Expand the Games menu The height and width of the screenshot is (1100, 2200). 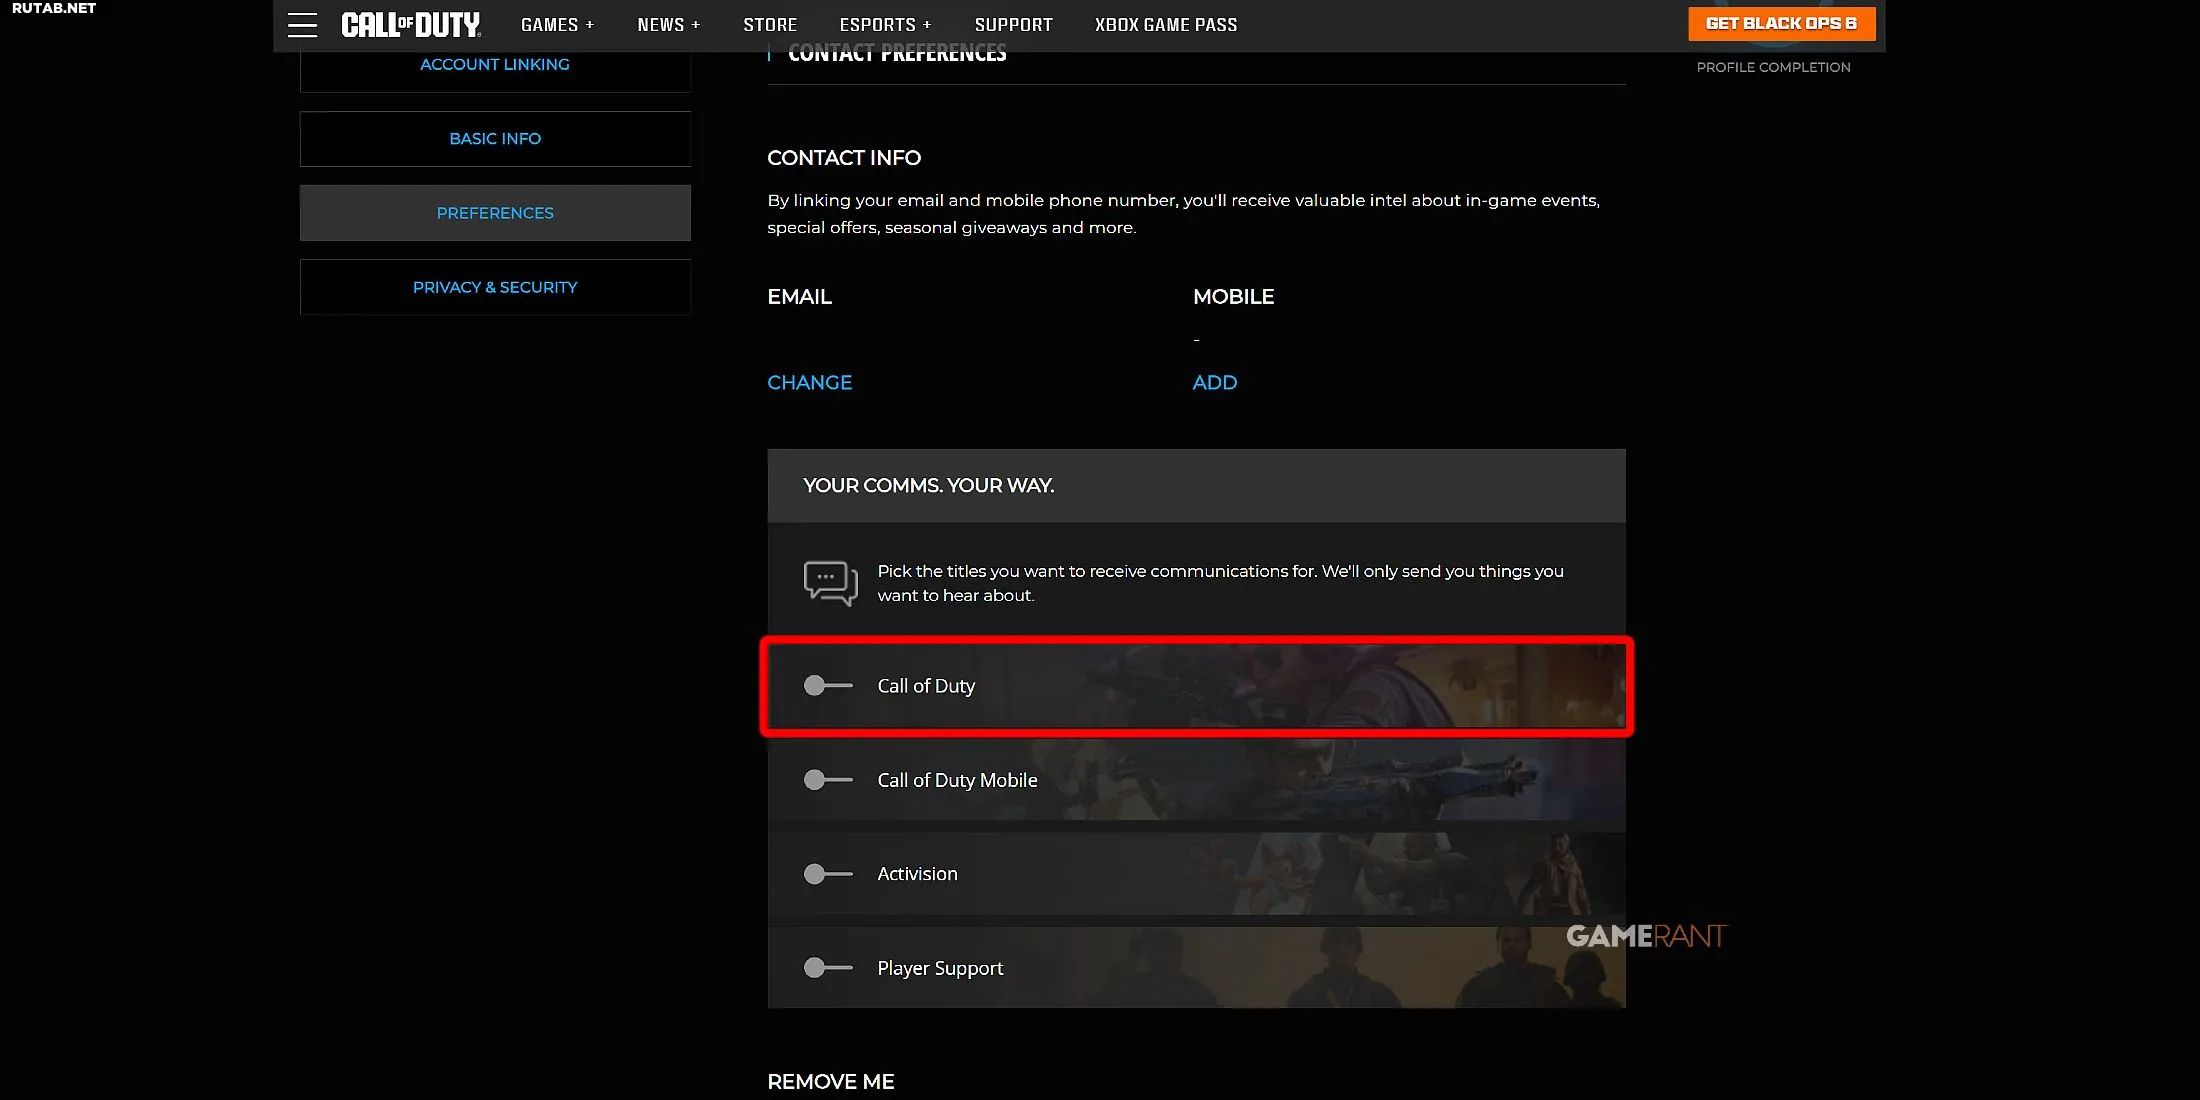557,25
